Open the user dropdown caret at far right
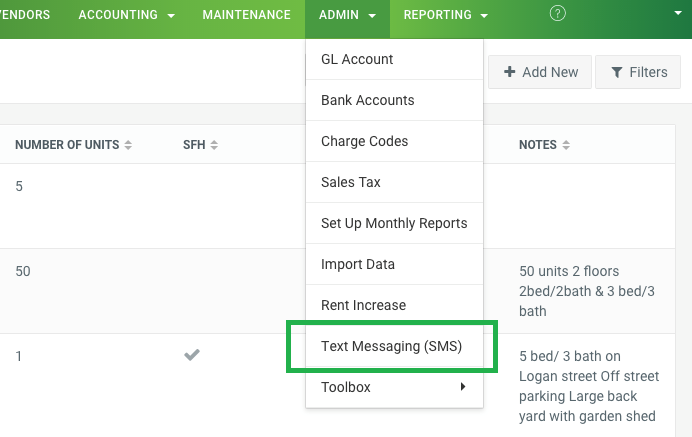Viewport: 692px width, 437px height. pyautogui.click(x=678, y=14)
